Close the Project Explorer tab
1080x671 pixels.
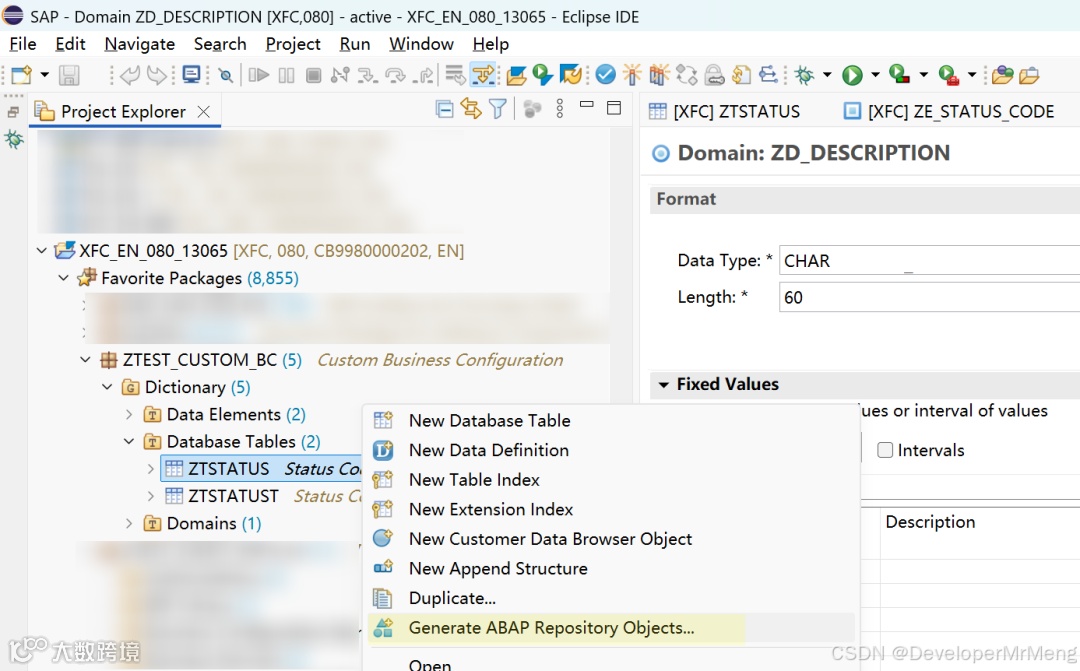tap(204, 111)
